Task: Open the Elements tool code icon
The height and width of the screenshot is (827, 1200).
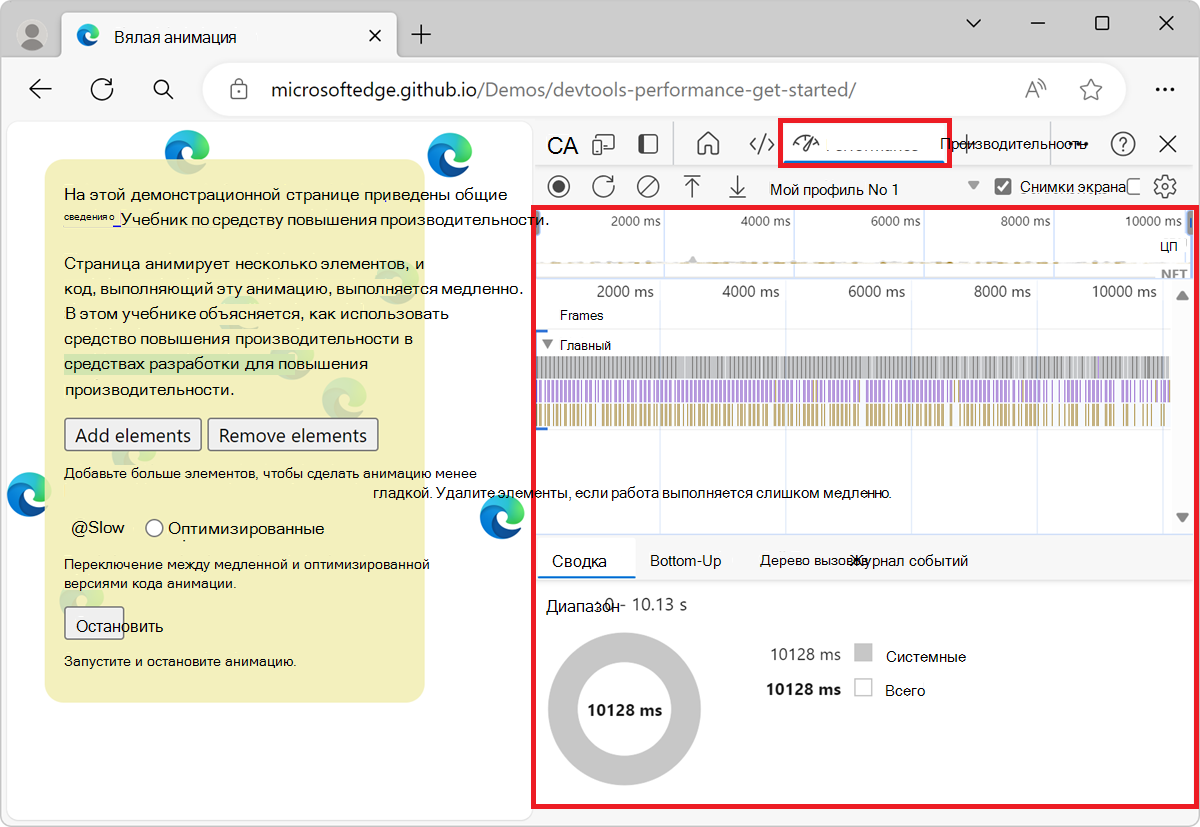Action: [x=762, y=144]
